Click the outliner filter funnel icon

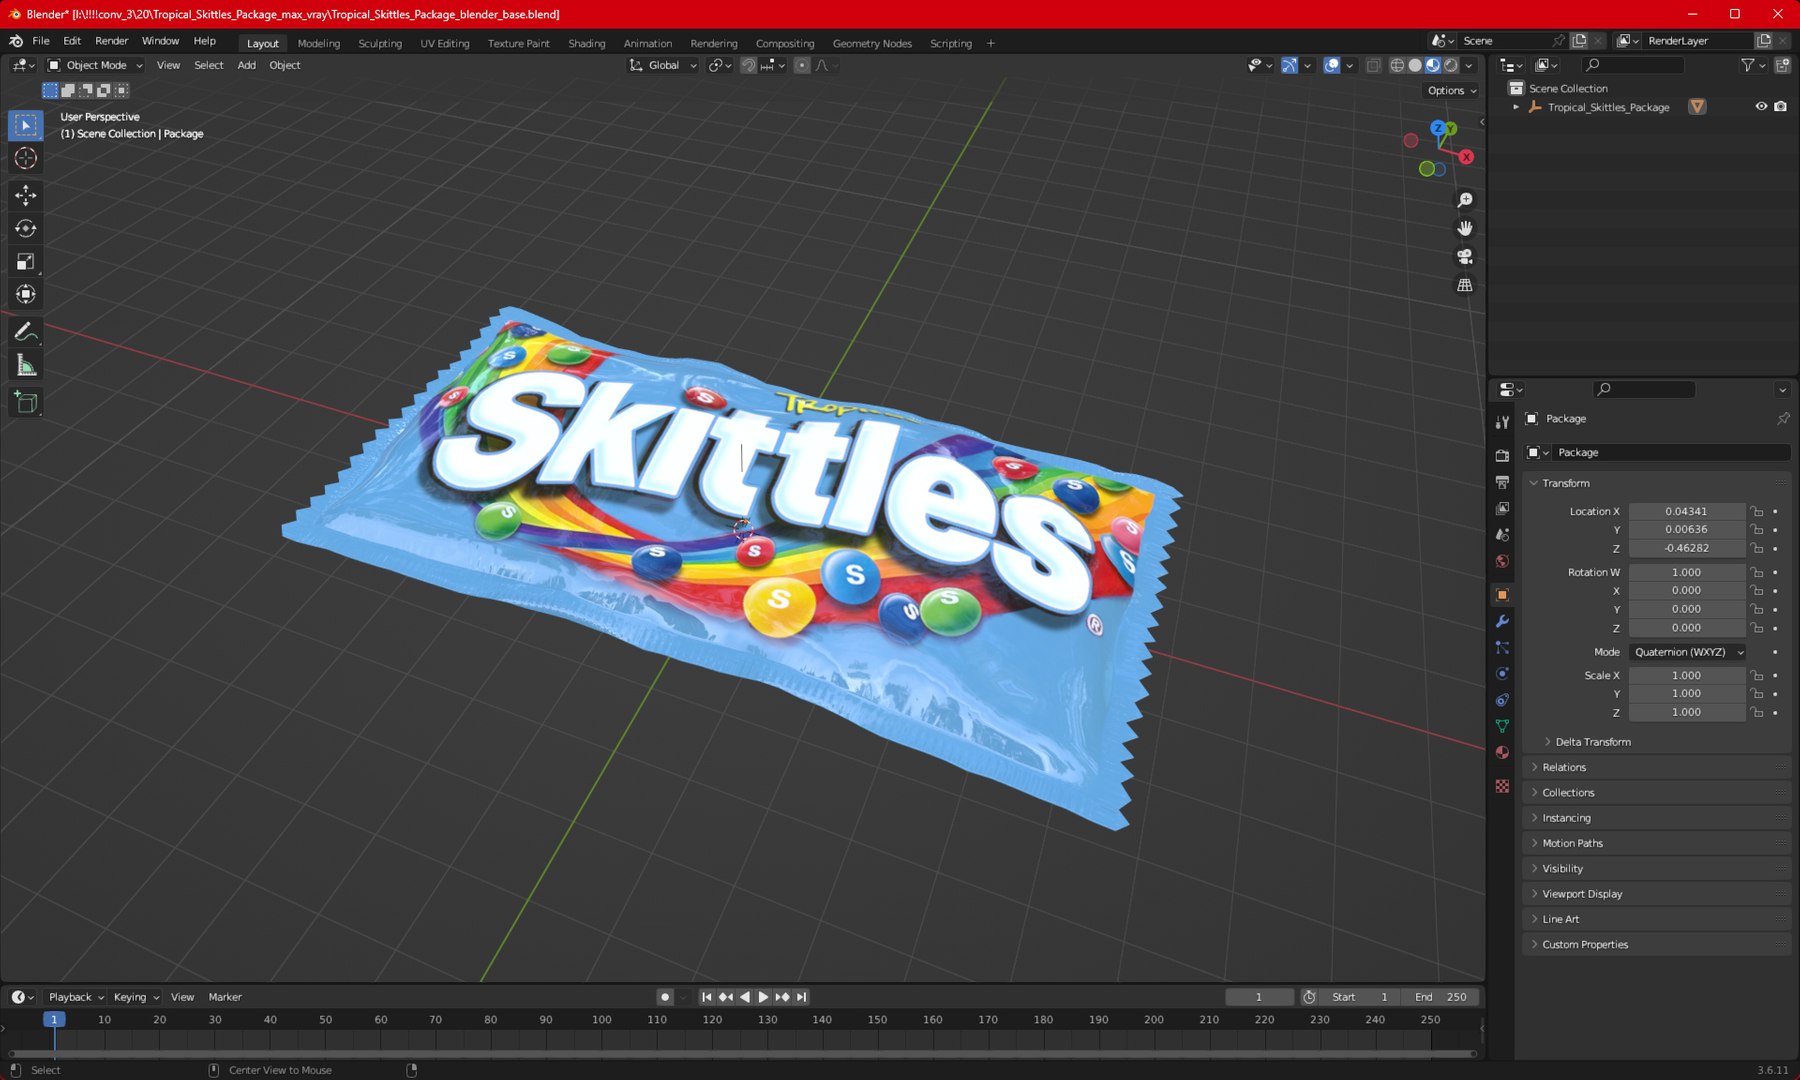[x=1748, y=65]
